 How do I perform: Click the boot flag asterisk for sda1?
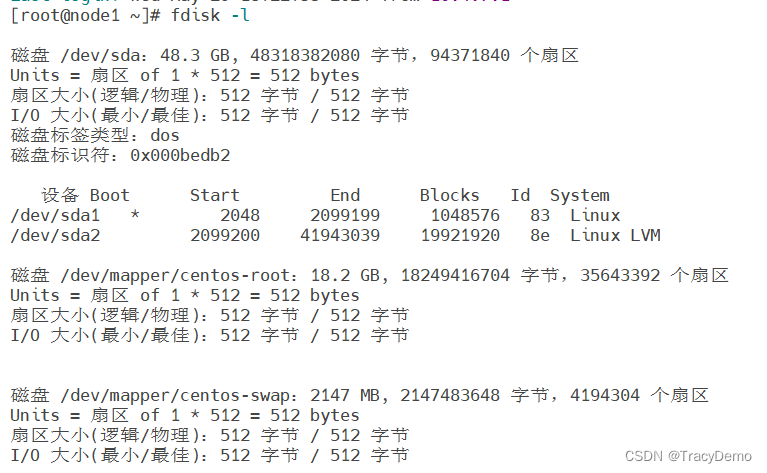pyautogui.click(x=135, y=215)
